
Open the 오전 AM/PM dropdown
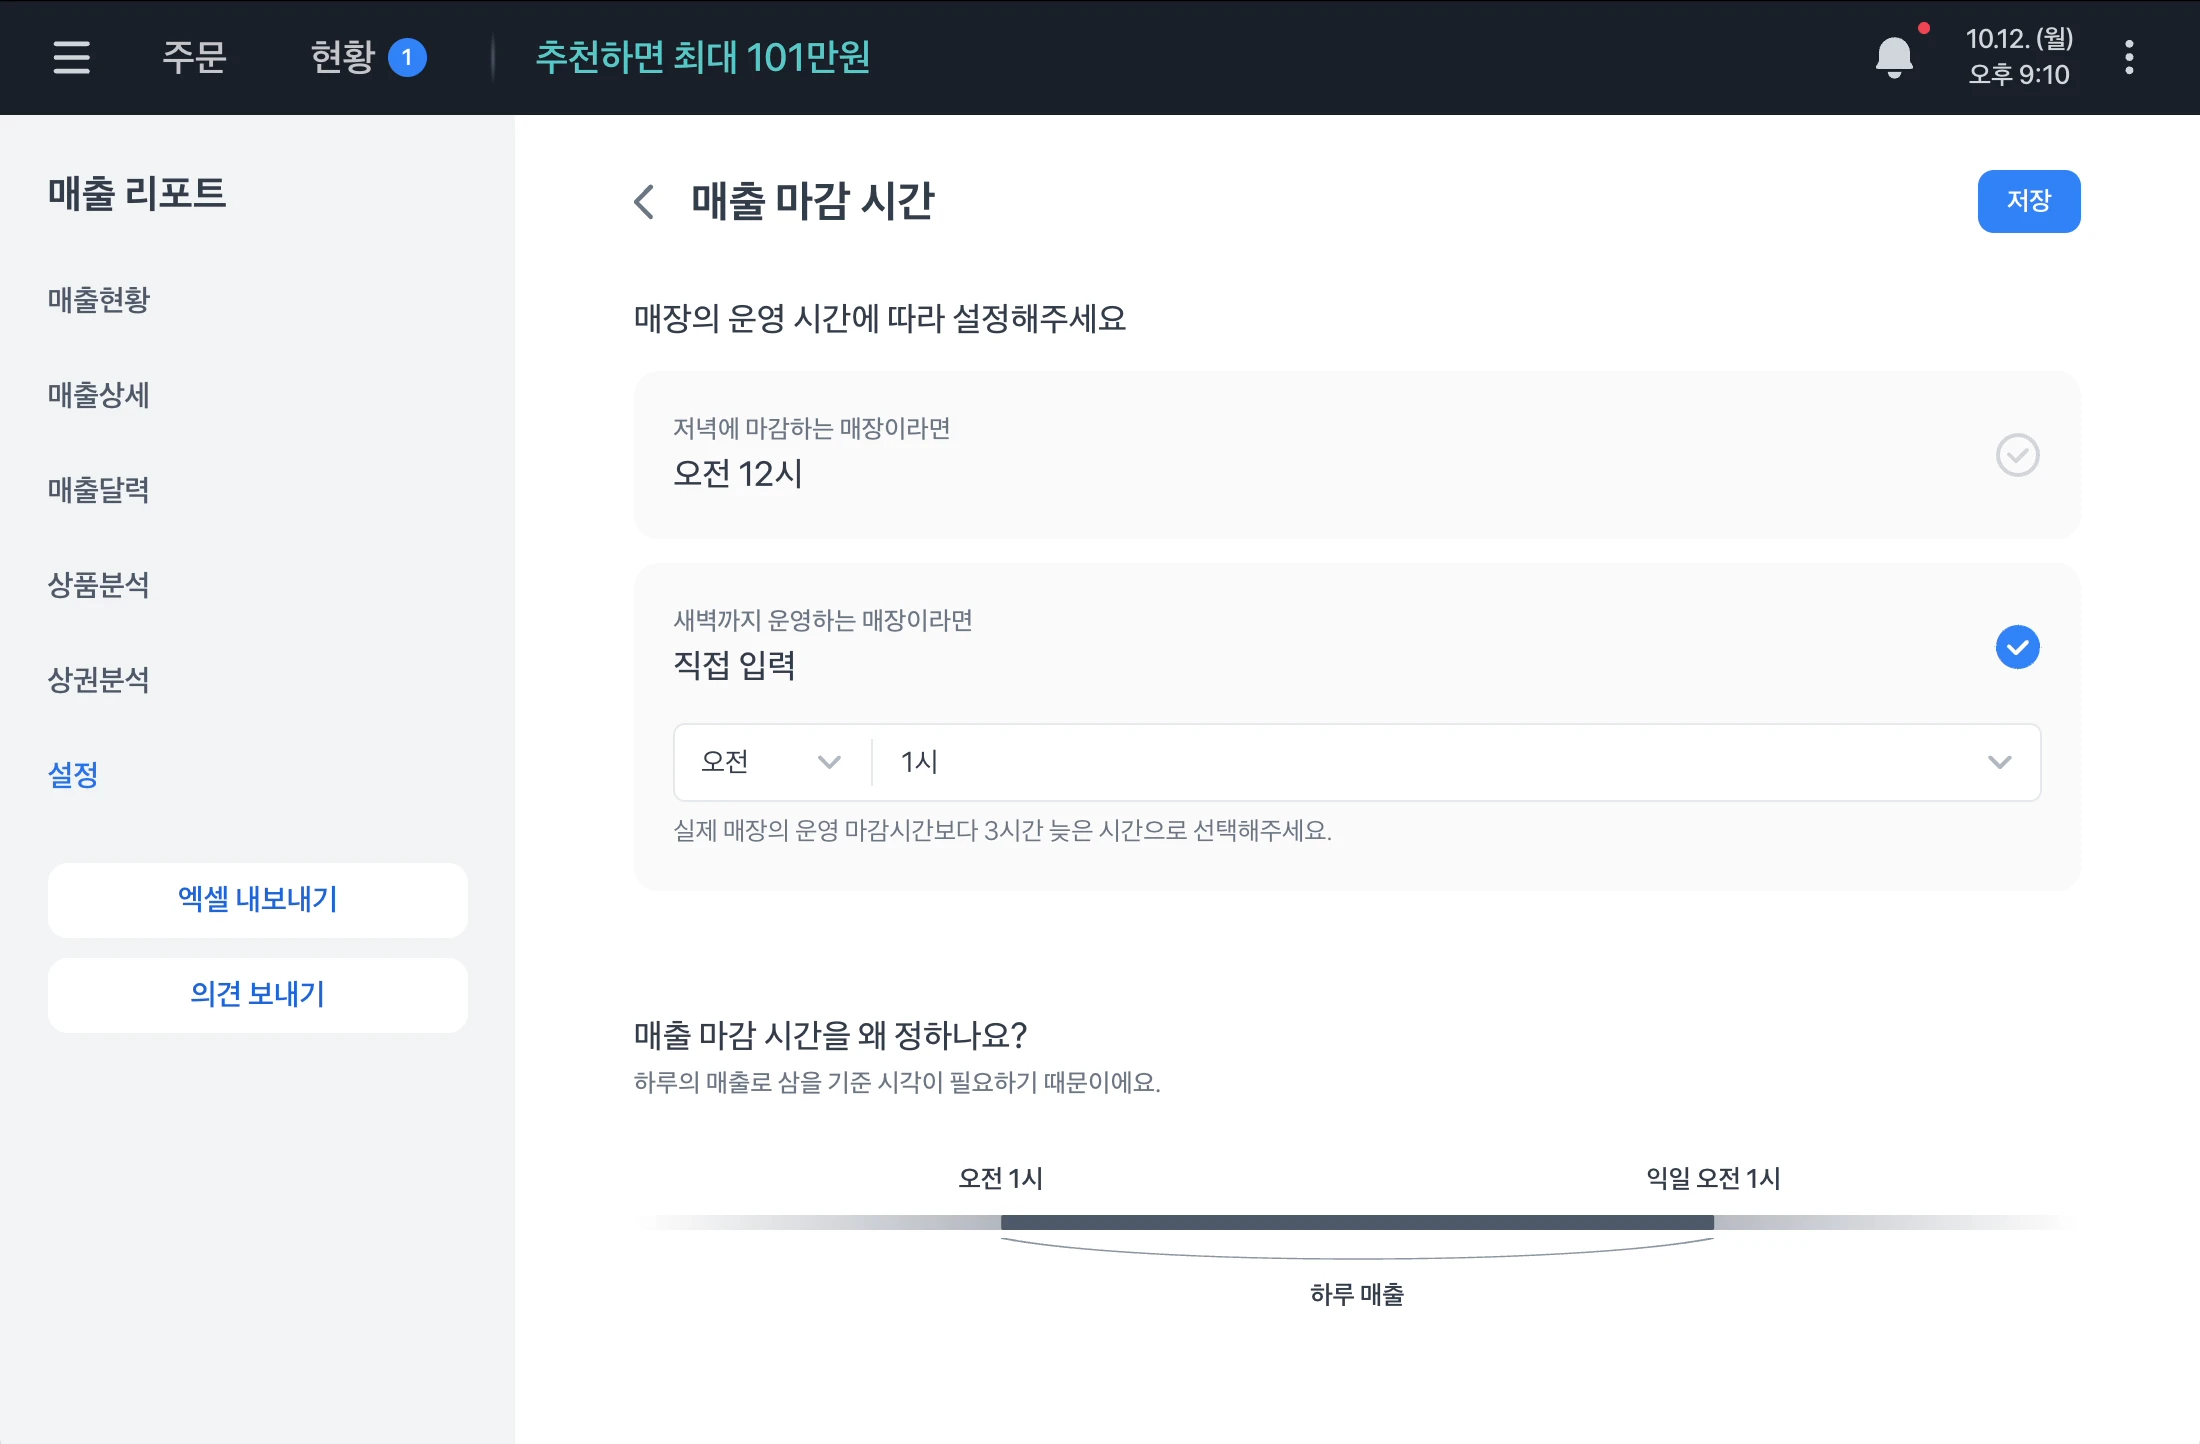[x=771, y=762]
